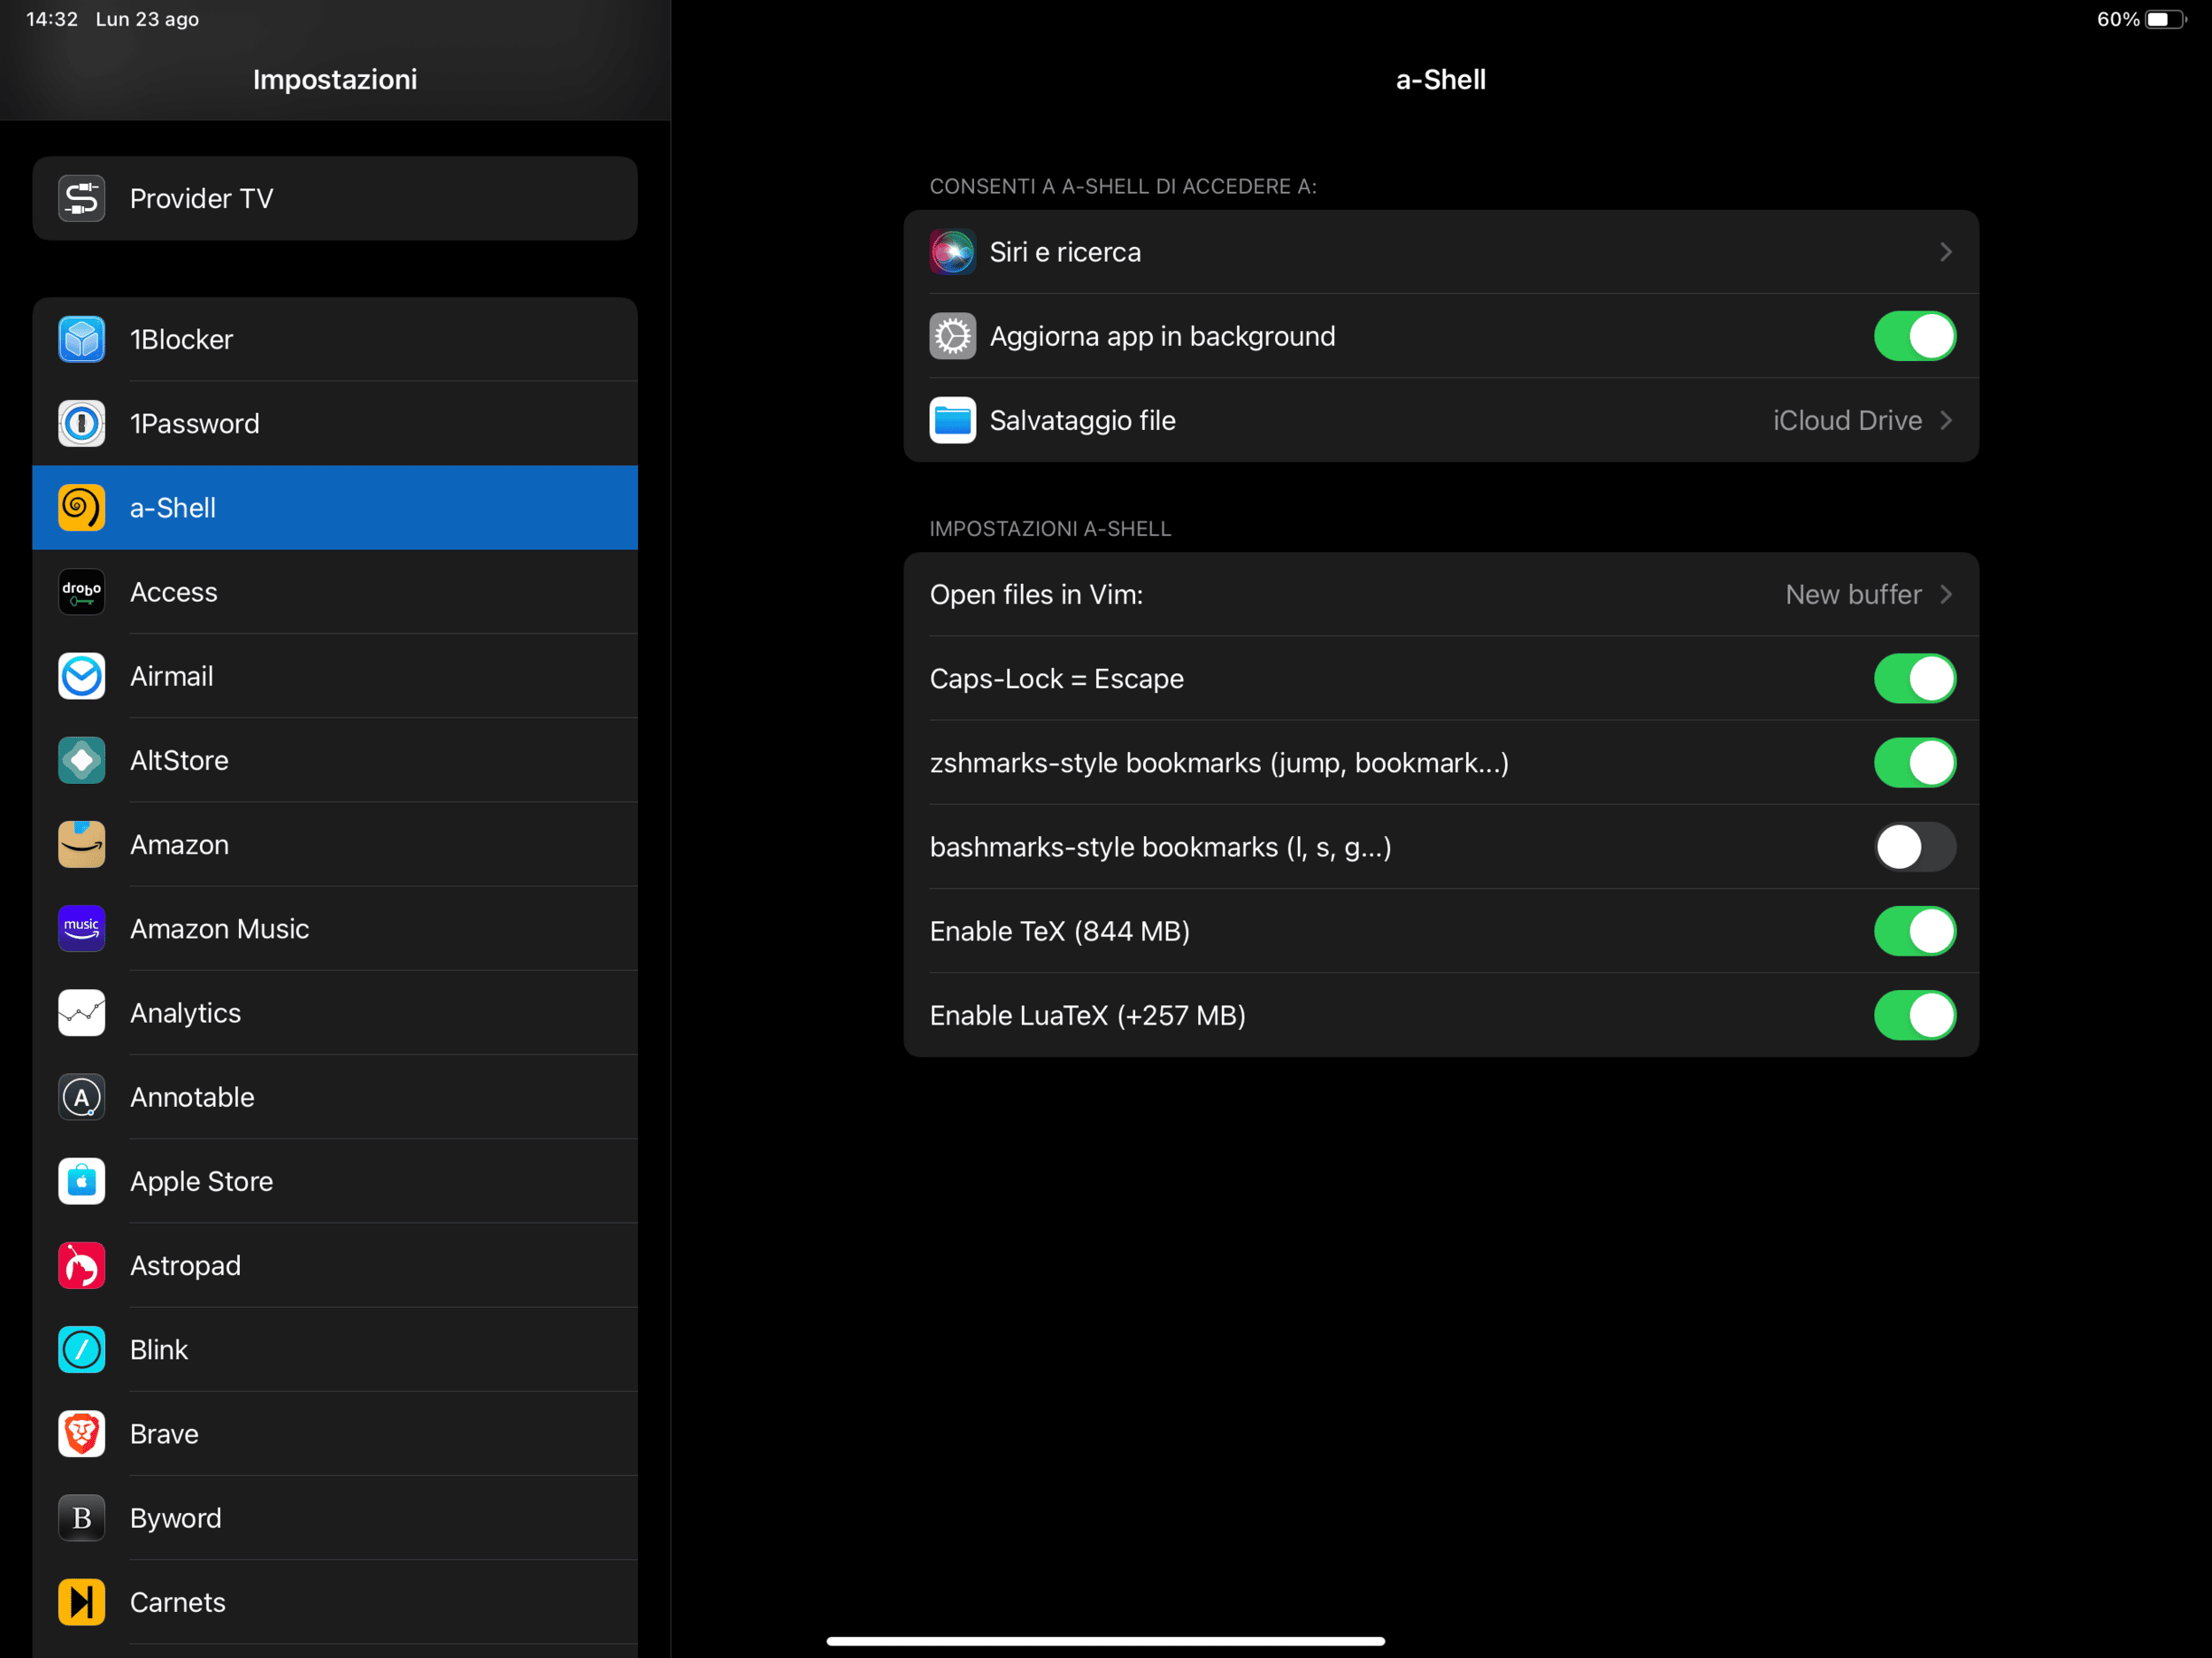Open the Astropad app icon
Viewport: 2212px width, 1658px height.
pos(82,1265)
